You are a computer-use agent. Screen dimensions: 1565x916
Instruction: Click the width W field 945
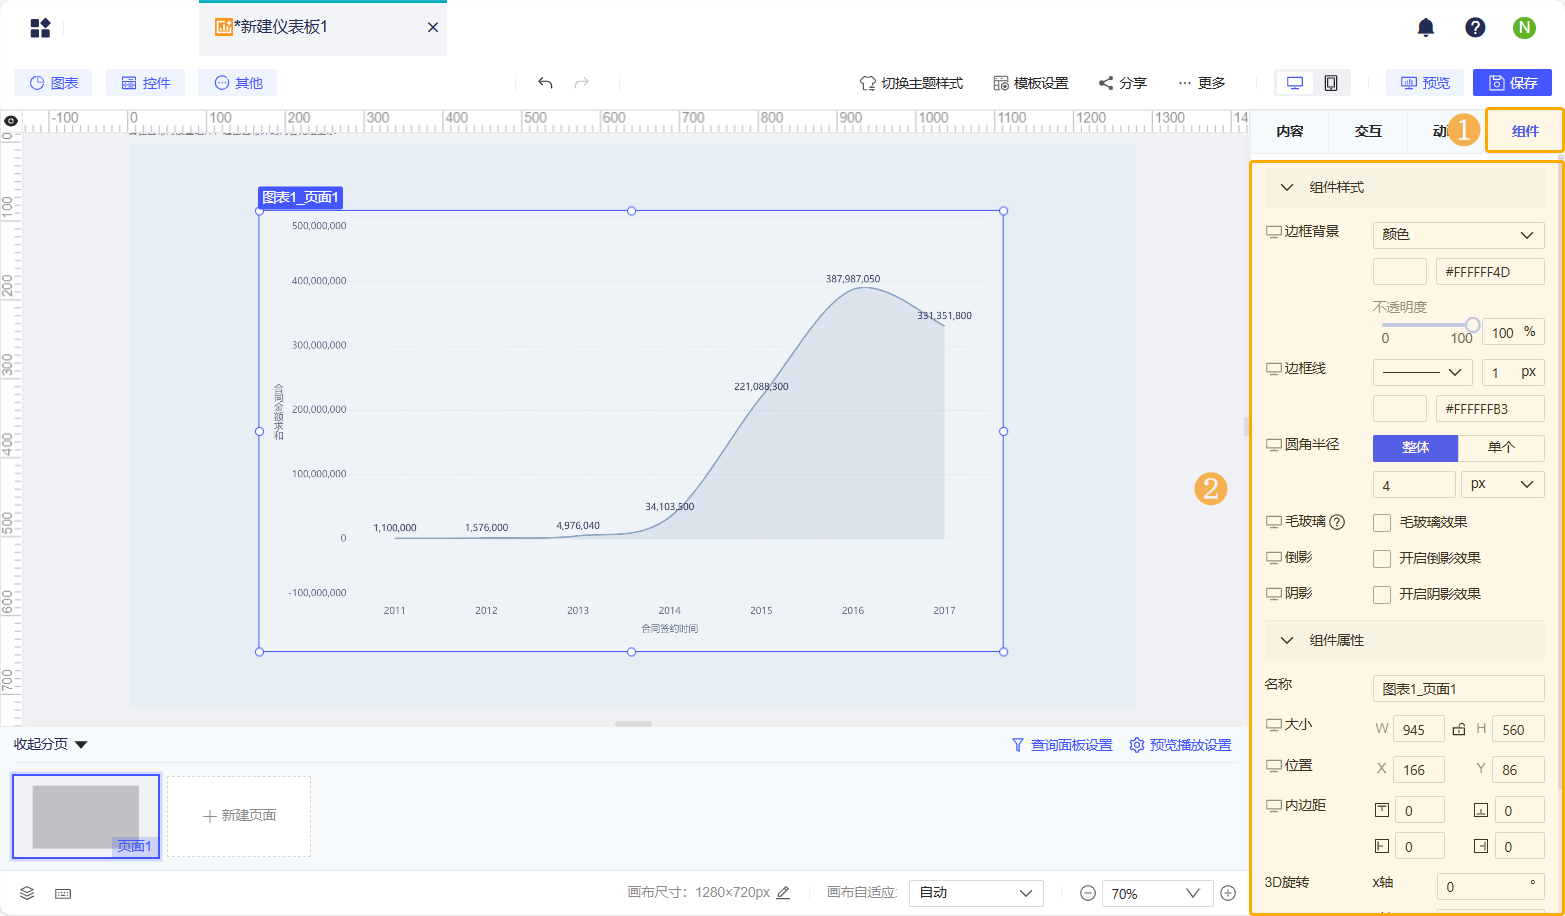click(1419, 729)
